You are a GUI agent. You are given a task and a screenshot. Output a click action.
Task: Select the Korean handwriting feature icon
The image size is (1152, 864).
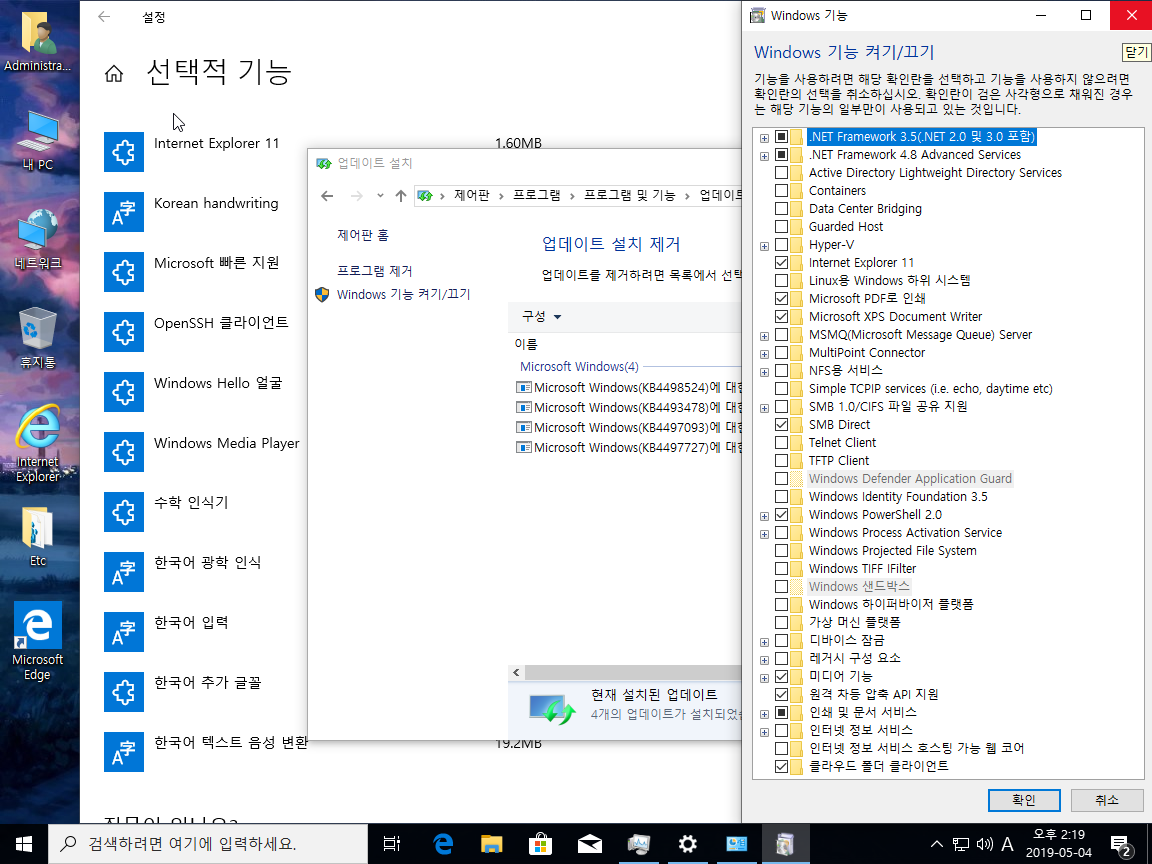pyautogui.click(x=123, y=212)
